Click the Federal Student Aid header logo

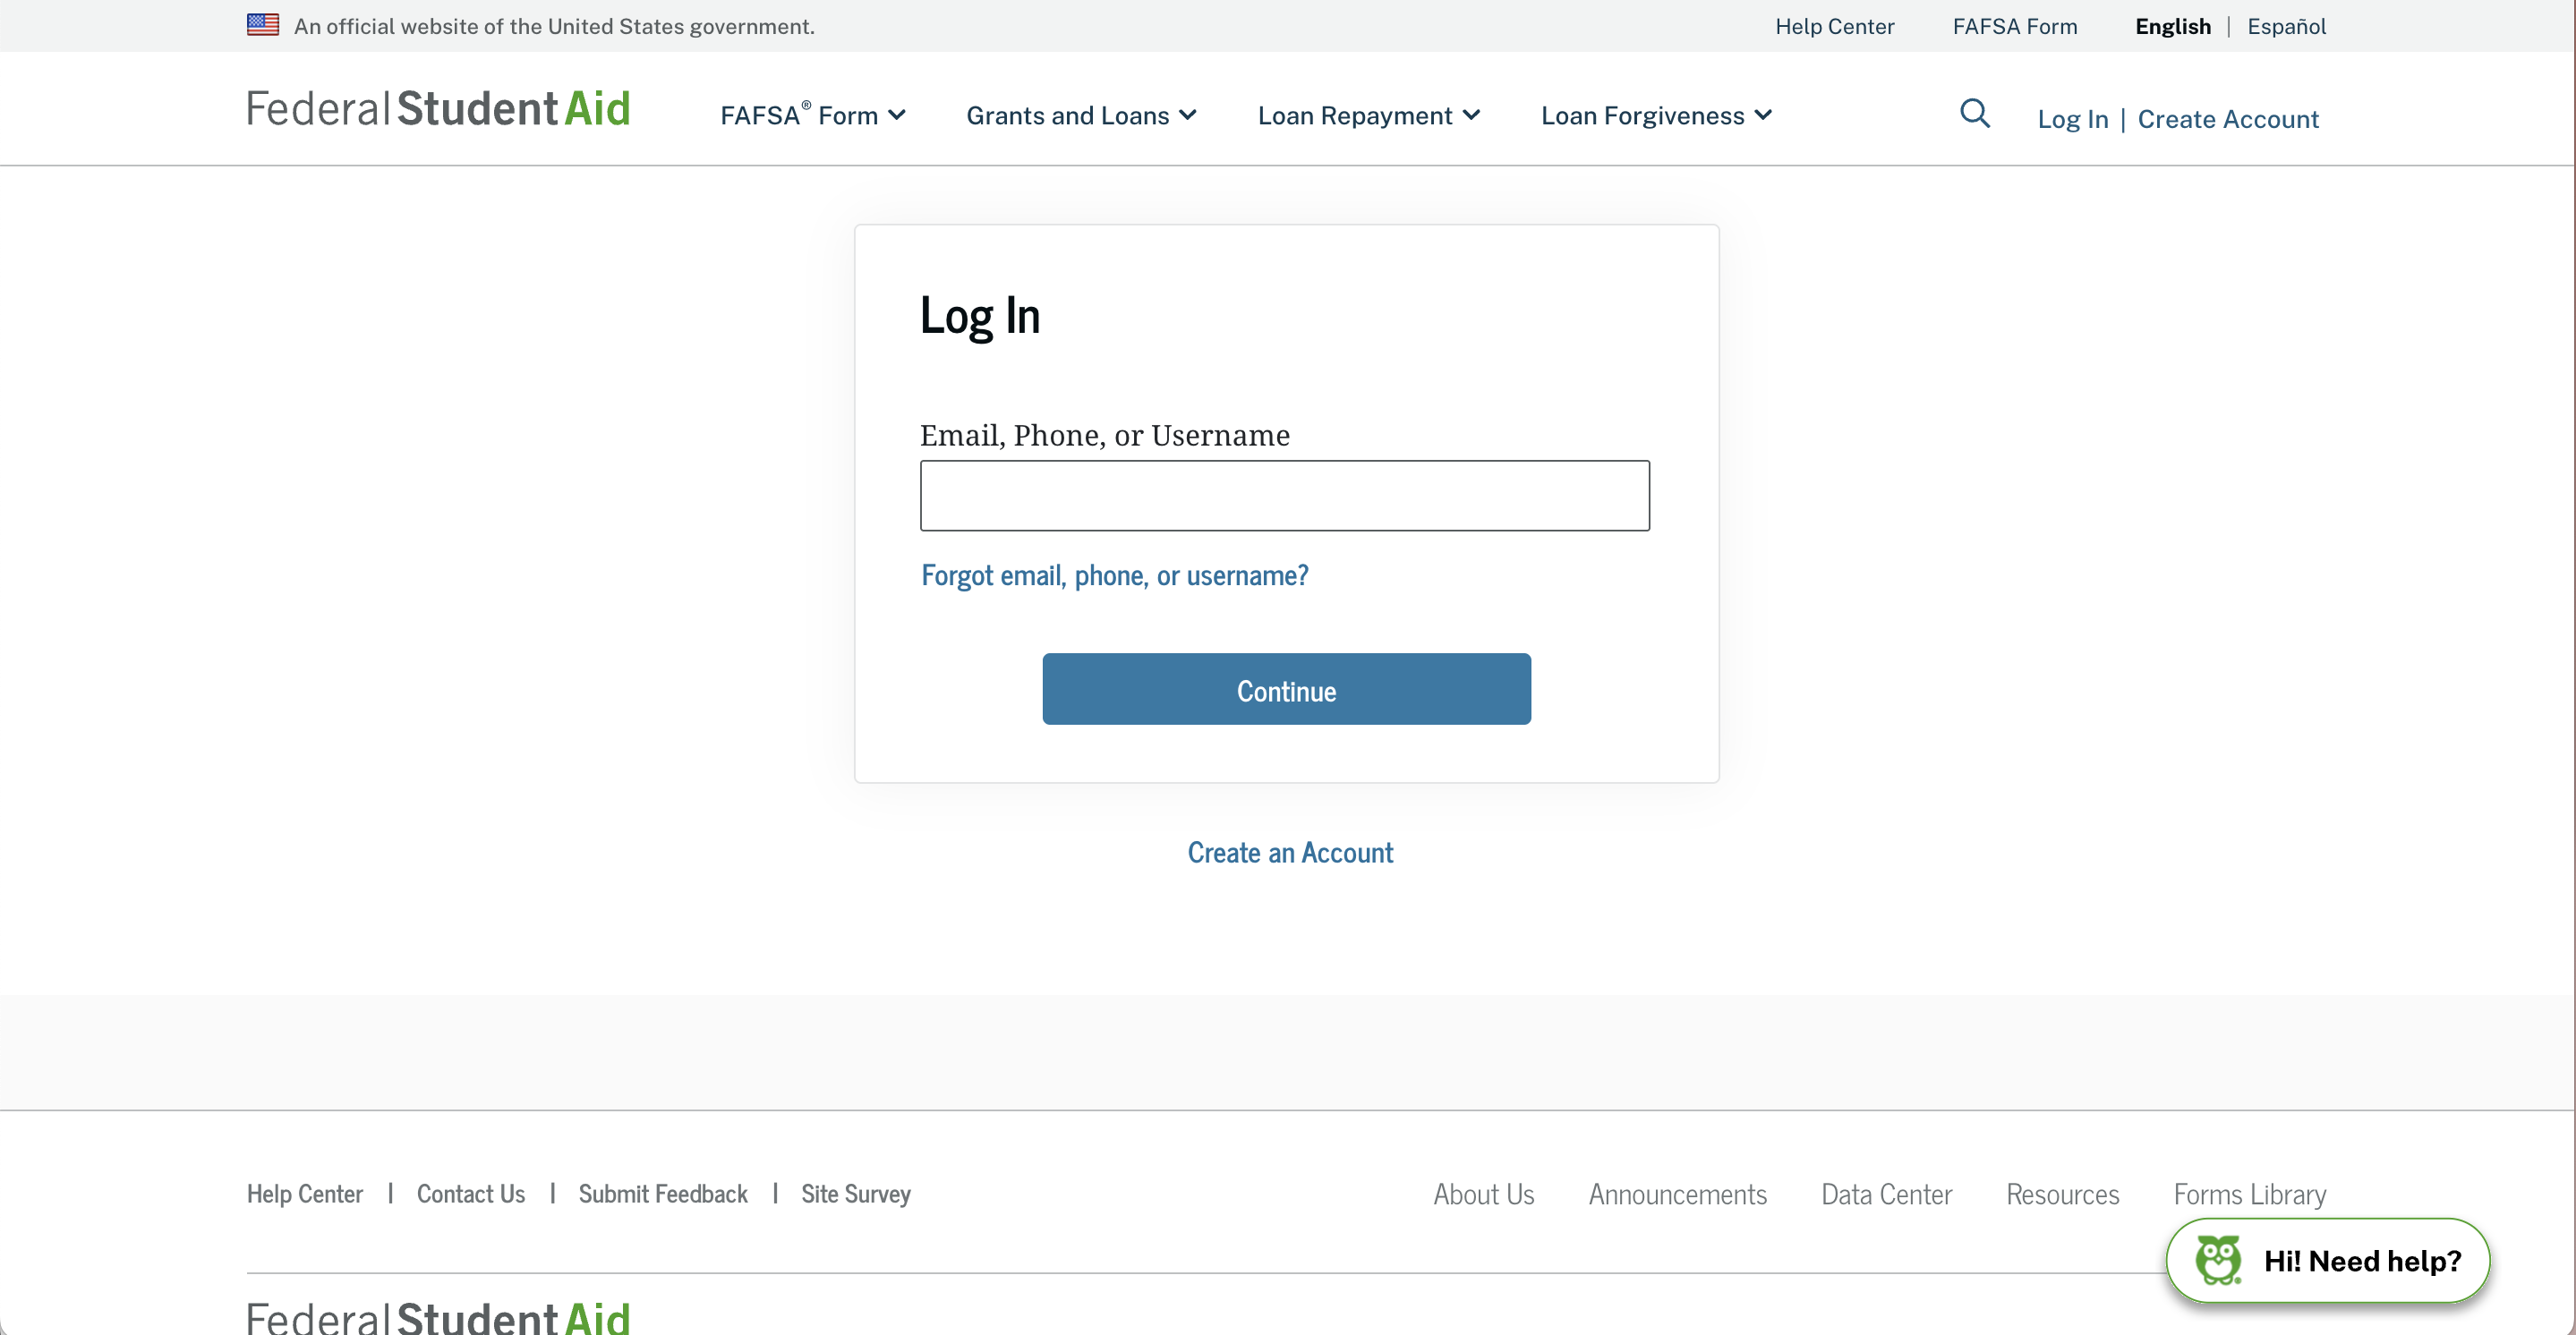point(438,108)
